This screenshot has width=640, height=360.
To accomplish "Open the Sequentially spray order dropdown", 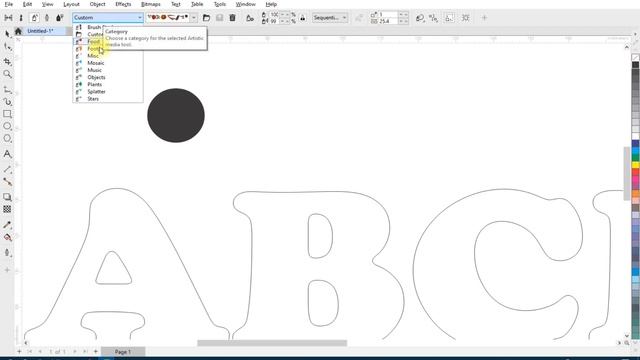I will point(330,18).
